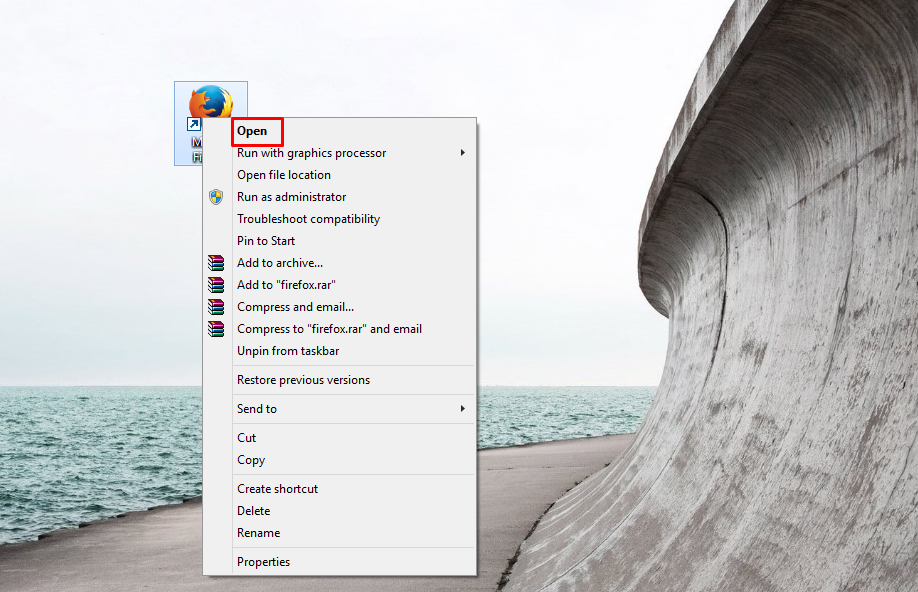Choose Open from the context menu
The width and height of the screenshot is (918, 592).
tap(252, 131)
